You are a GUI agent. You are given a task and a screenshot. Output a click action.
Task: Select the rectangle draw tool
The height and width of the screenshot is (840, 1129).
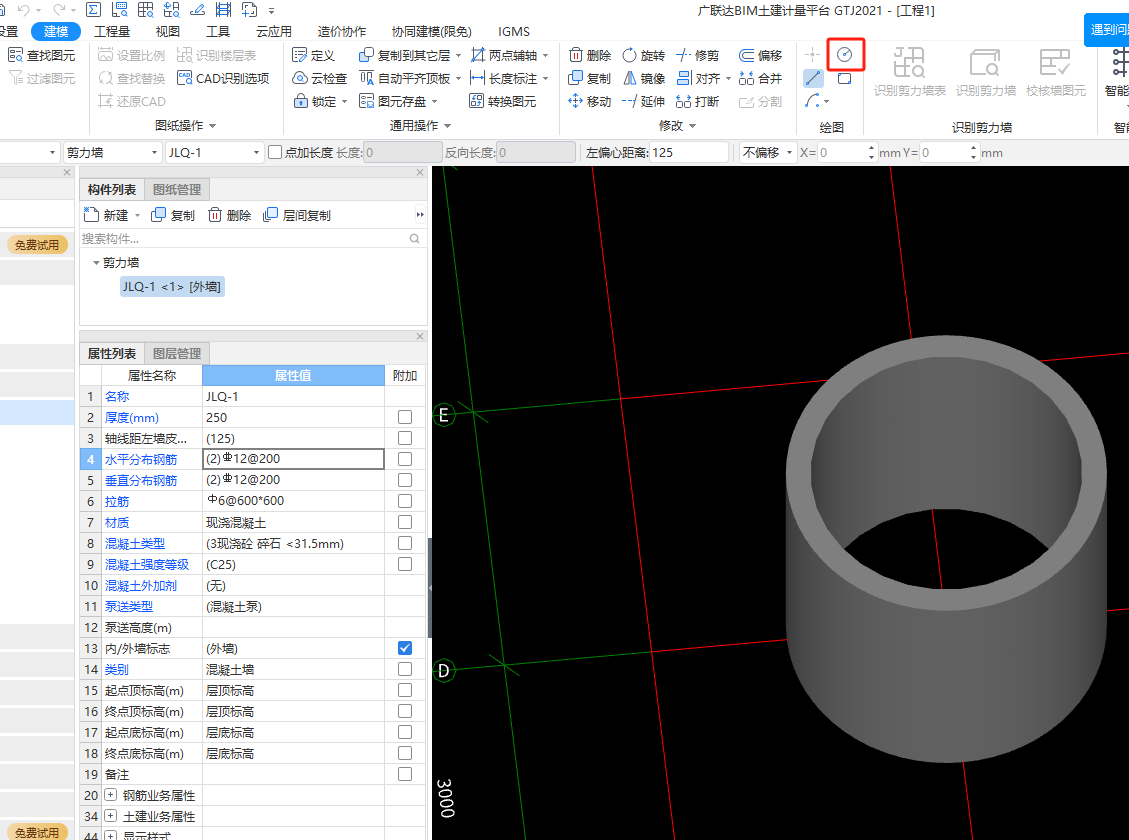pyautogui.click(x=845, y=78)
